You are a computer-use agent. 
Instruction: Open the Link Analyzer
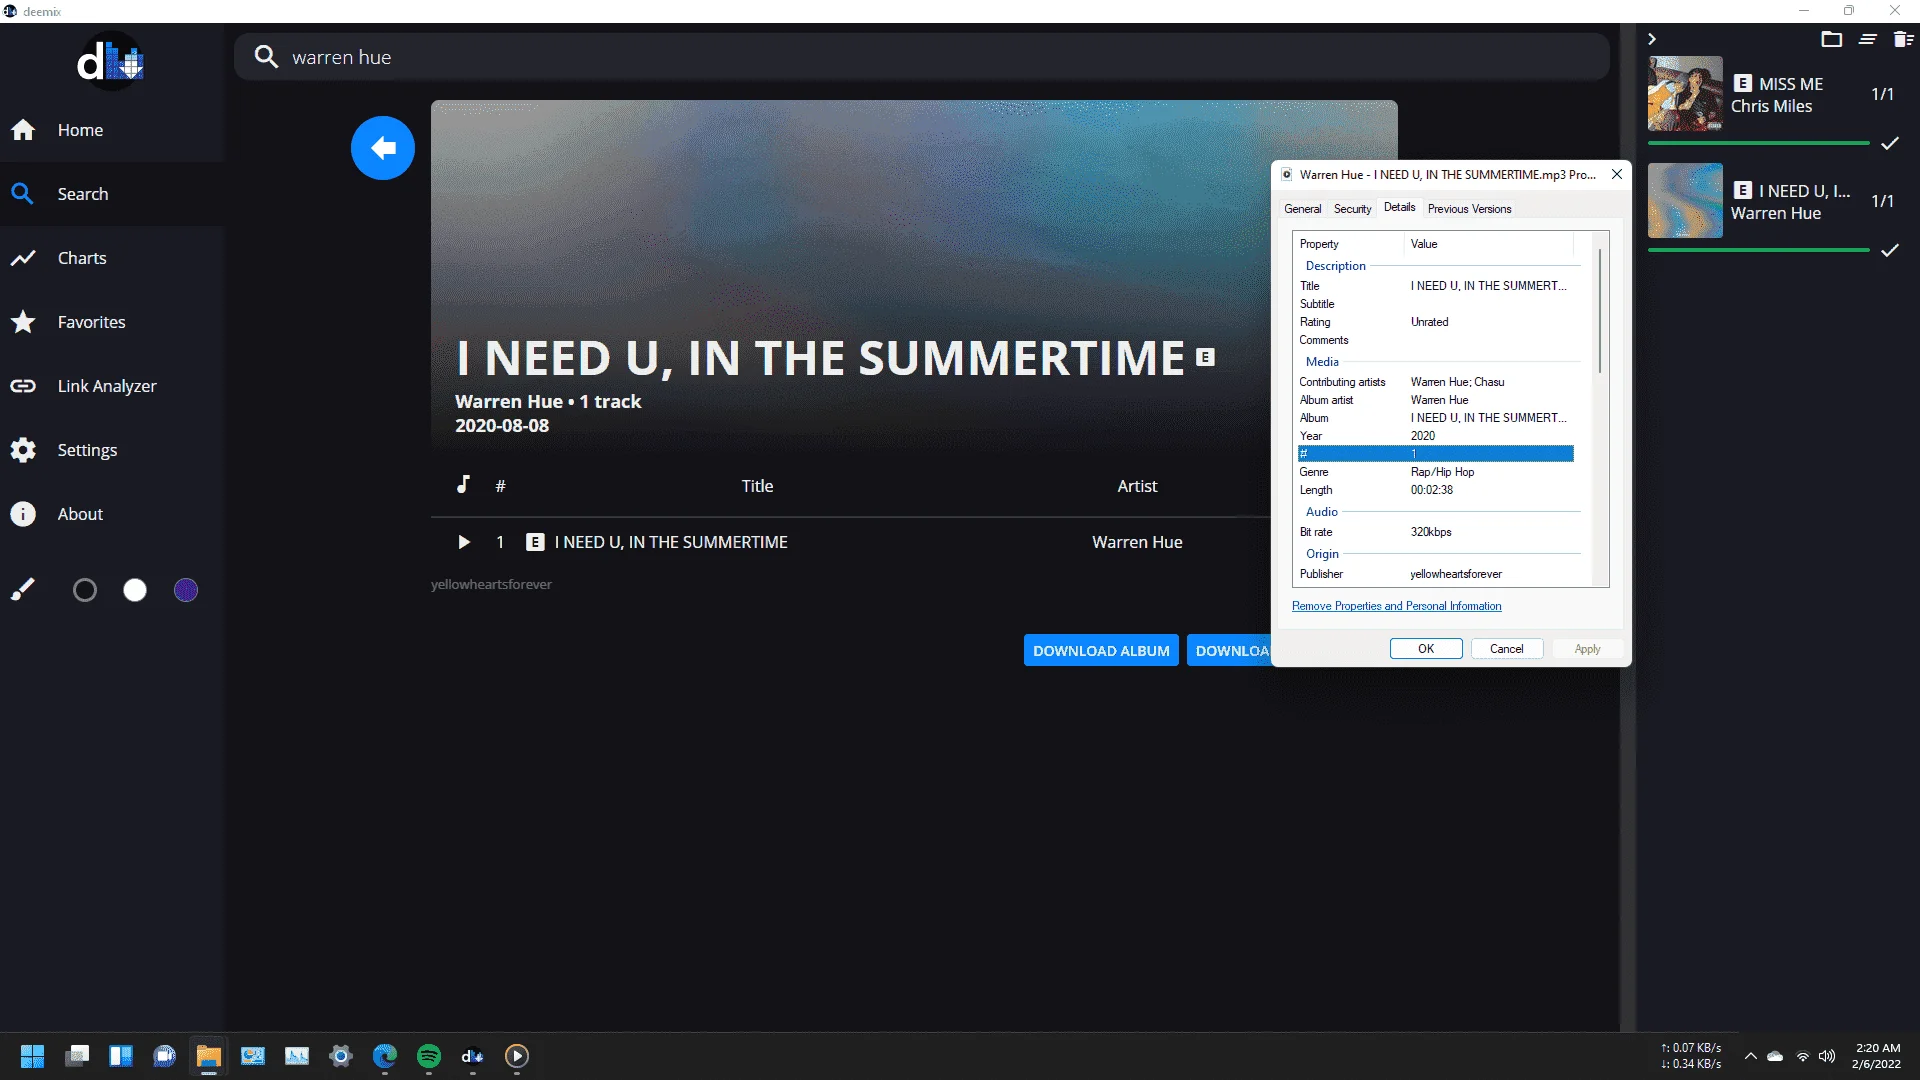pos(112,386)
